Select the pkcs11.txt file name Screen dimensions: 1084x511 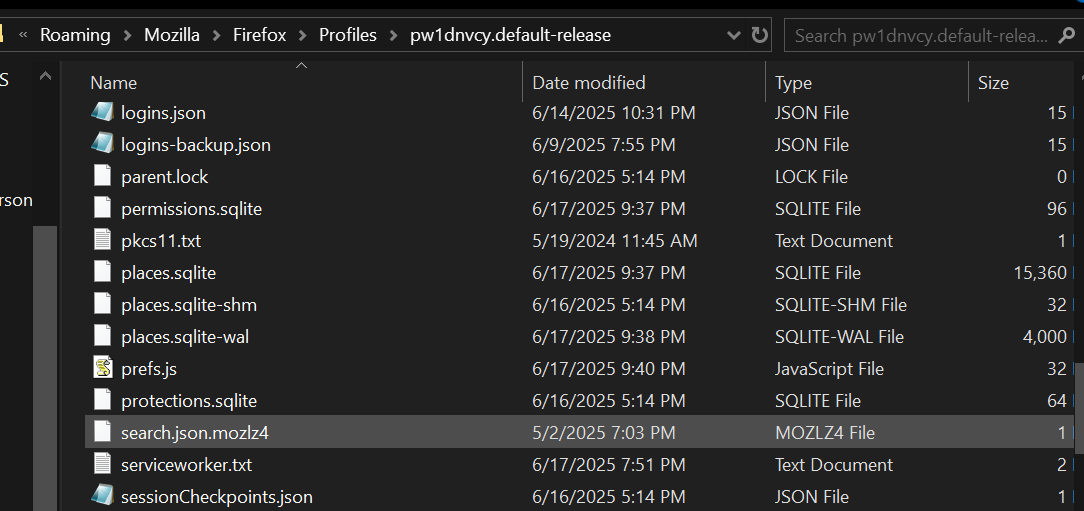point(161,241)
